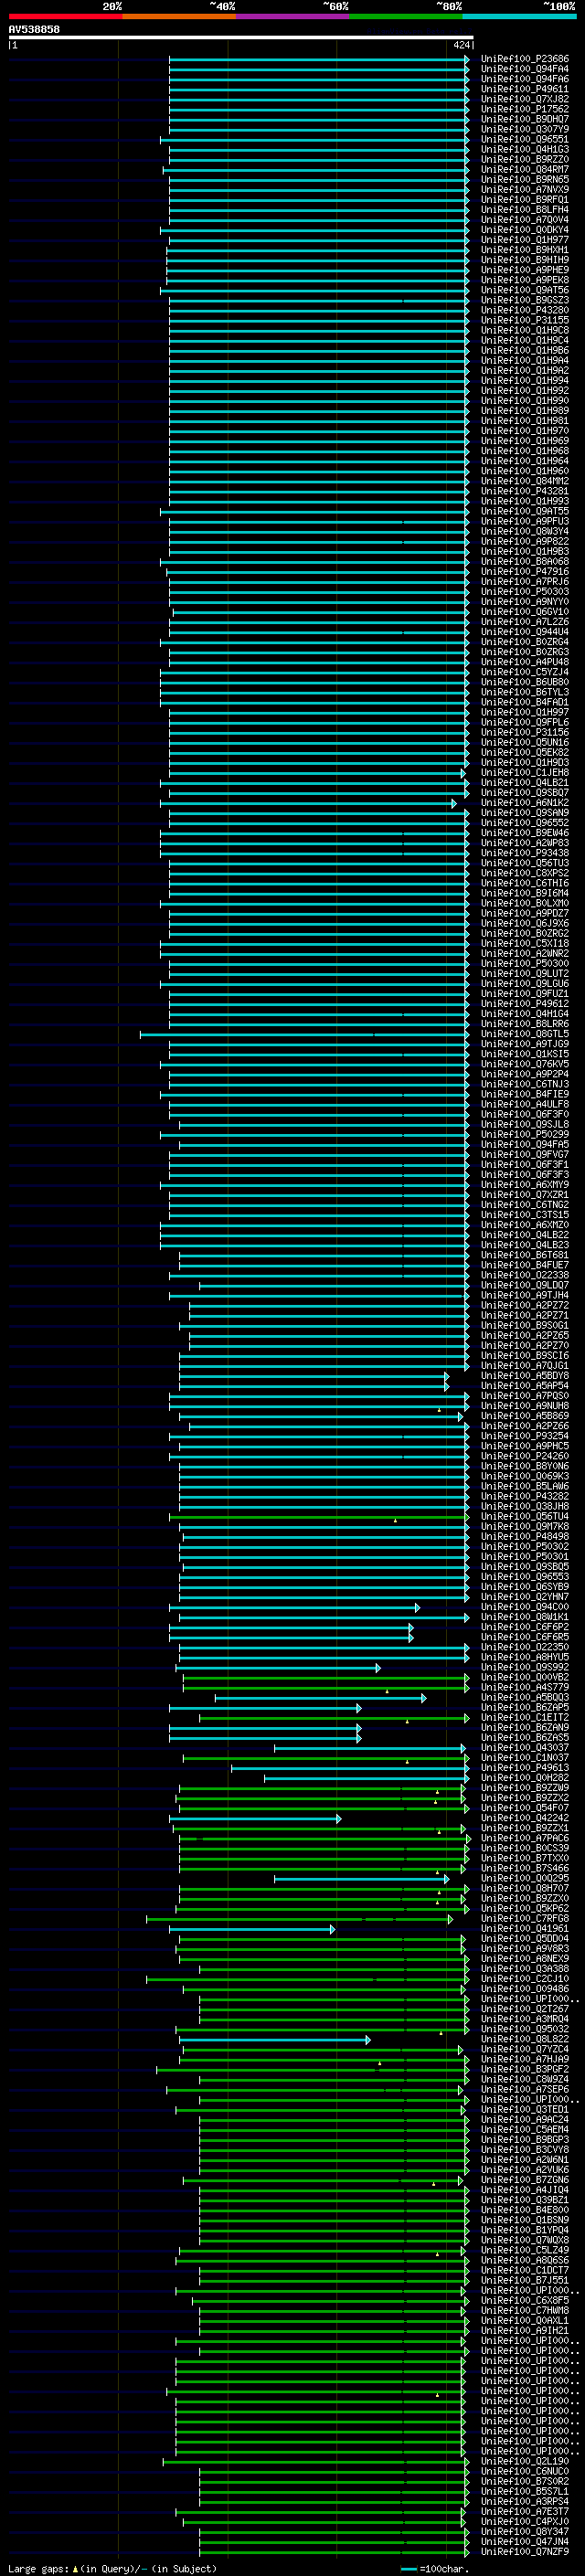Select hit label UniRef100_P43282

pyautogui.click(x=525, y=1497)
